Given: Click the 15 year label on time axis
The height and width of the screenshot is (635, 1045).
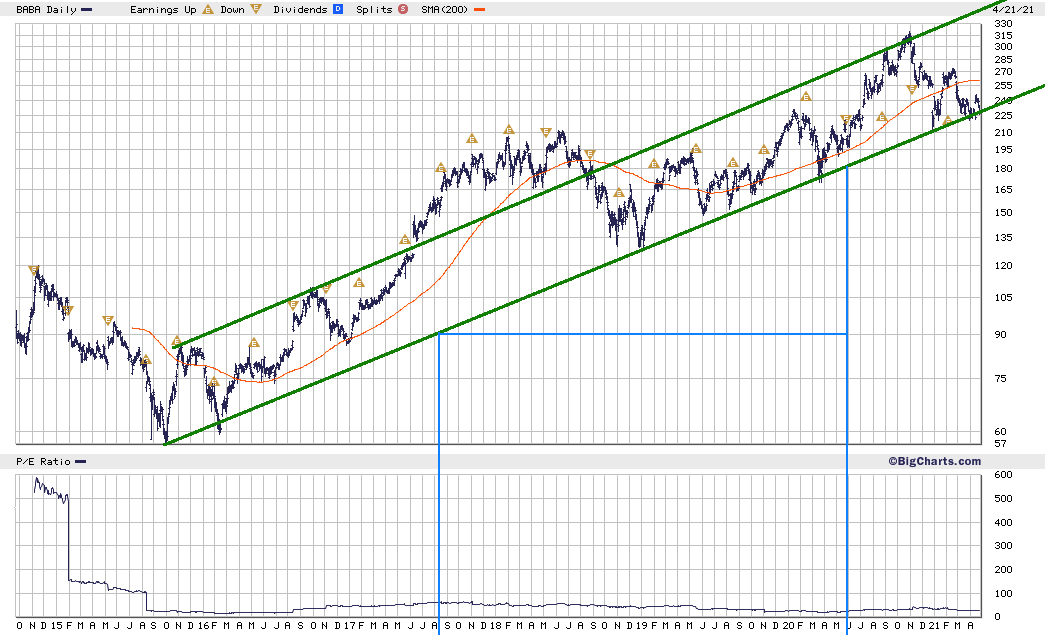Looking at the screenshot, I should pos(56,625).
